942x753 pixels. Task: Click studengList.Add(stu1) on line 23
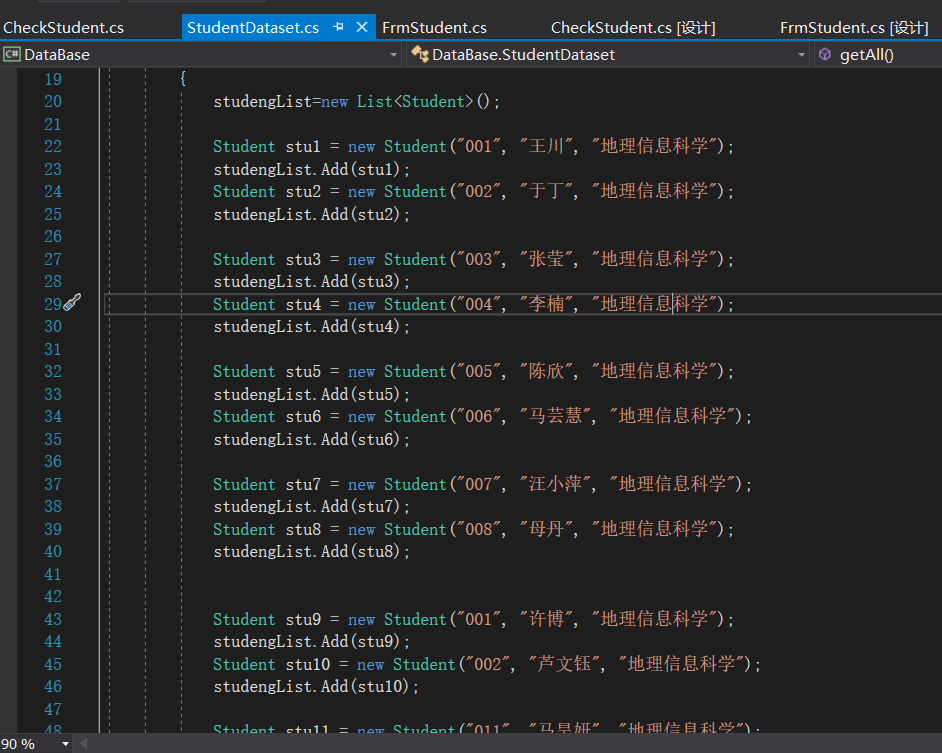(x=311, y=169)
